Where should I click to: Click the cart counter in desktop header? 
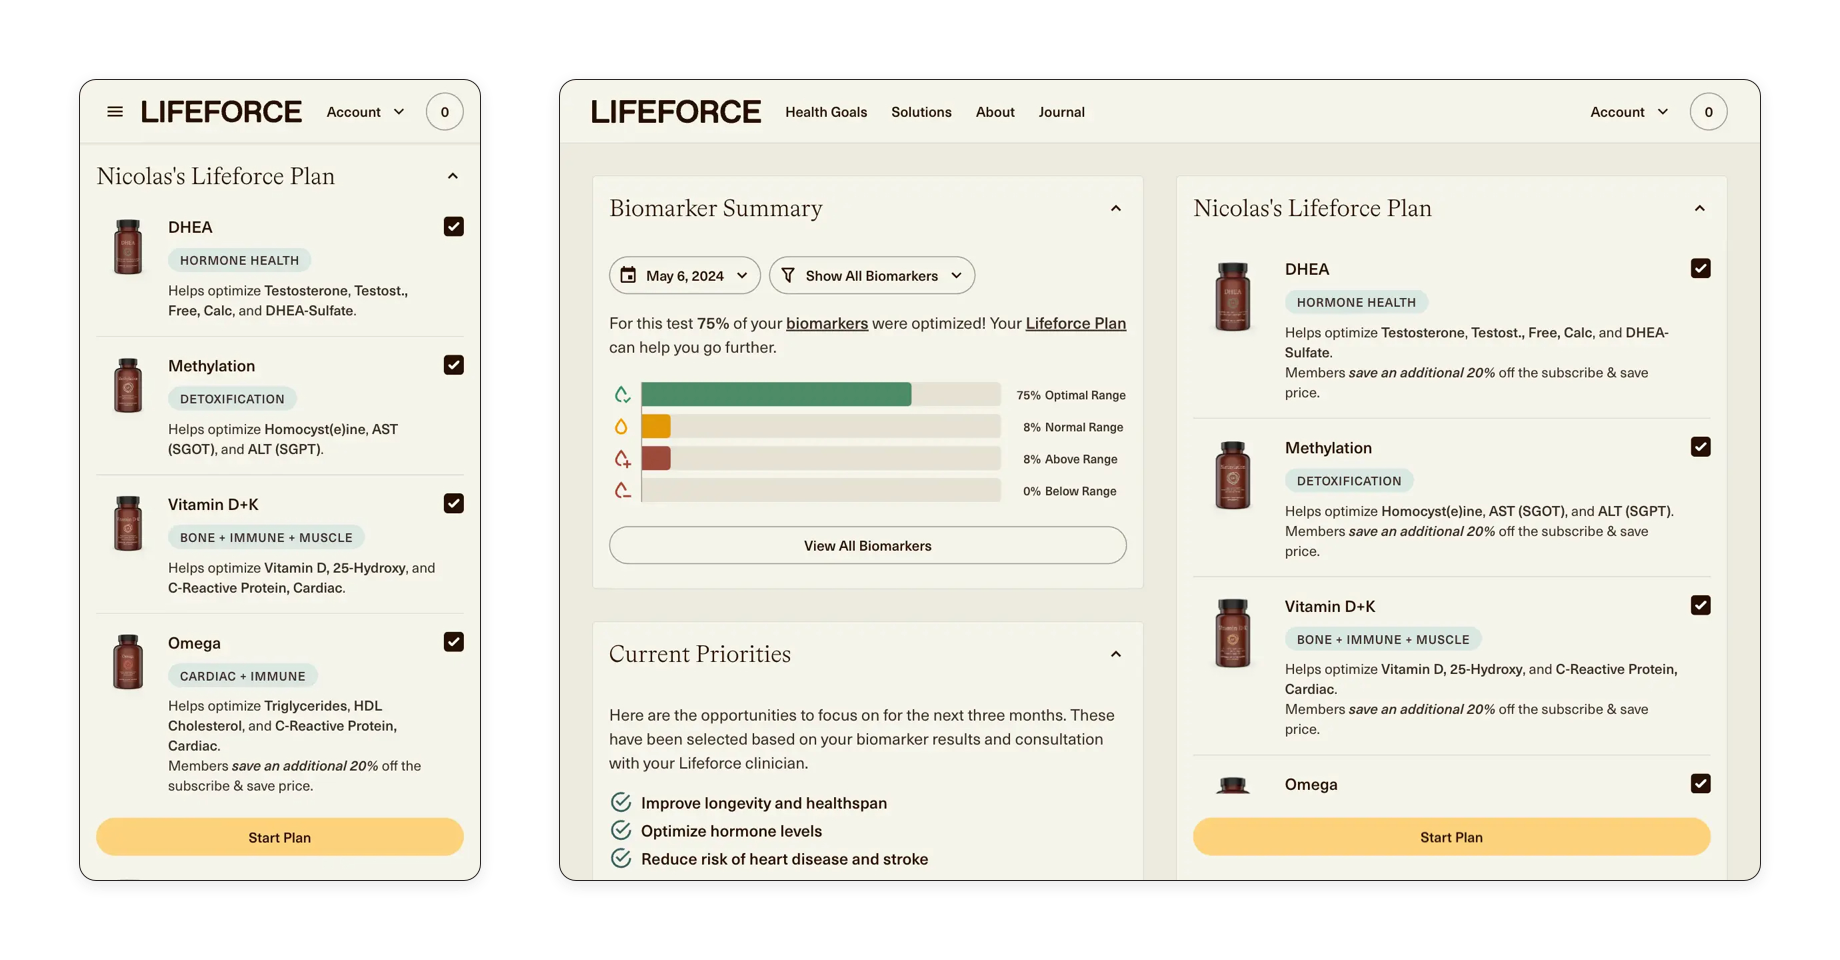[x=1708, y=112]
